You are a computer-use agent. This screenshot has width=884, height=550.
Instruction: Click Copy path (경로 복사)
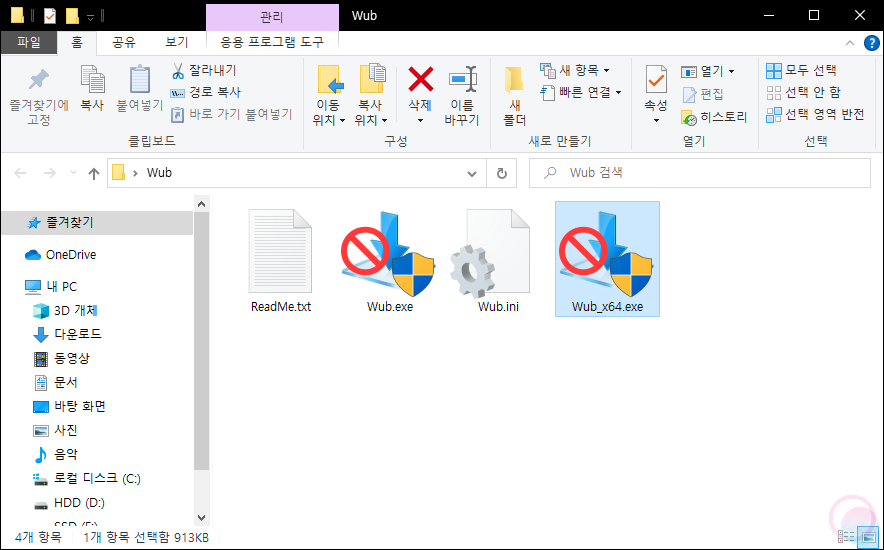tap(206, 92)
